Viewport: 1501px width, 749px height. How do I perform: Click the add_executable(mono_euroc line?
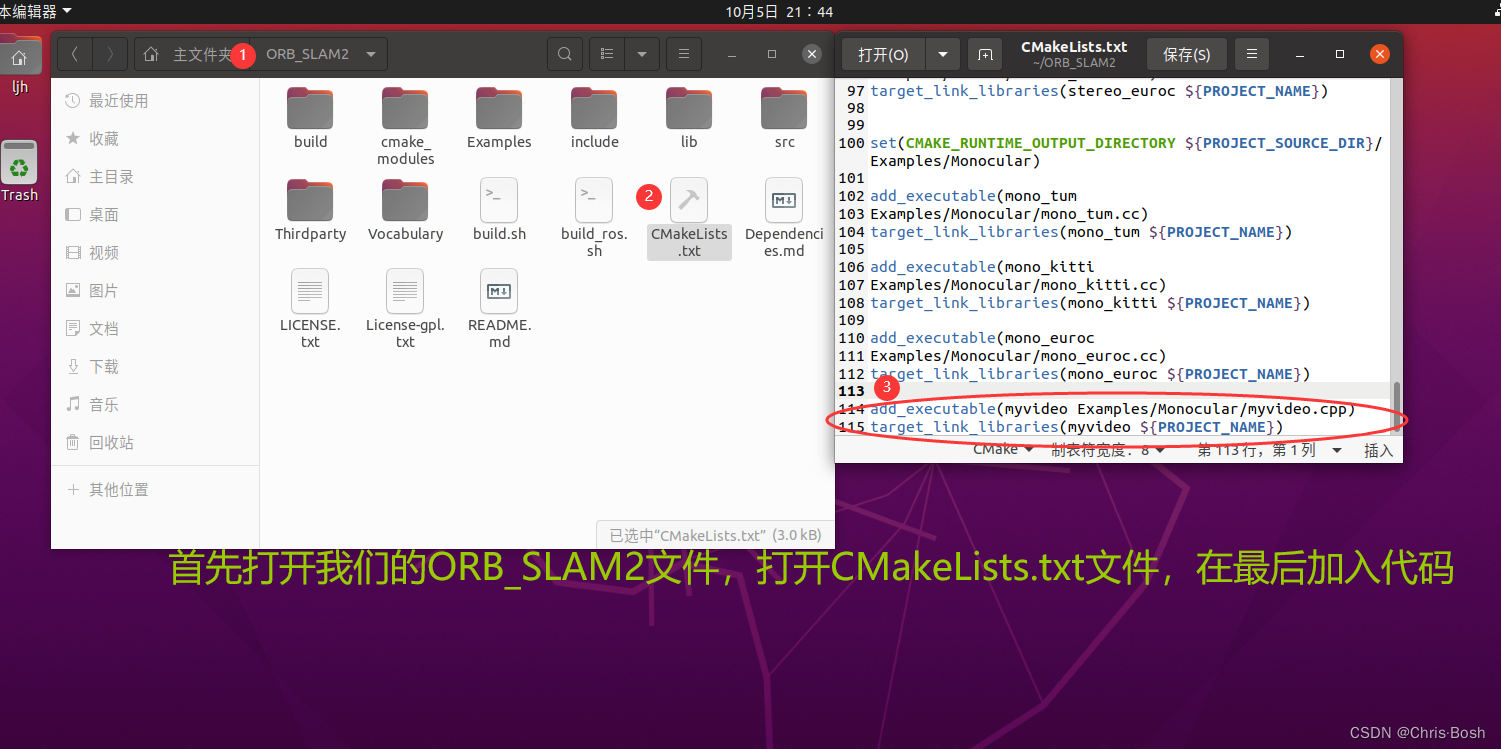[982, 338]
